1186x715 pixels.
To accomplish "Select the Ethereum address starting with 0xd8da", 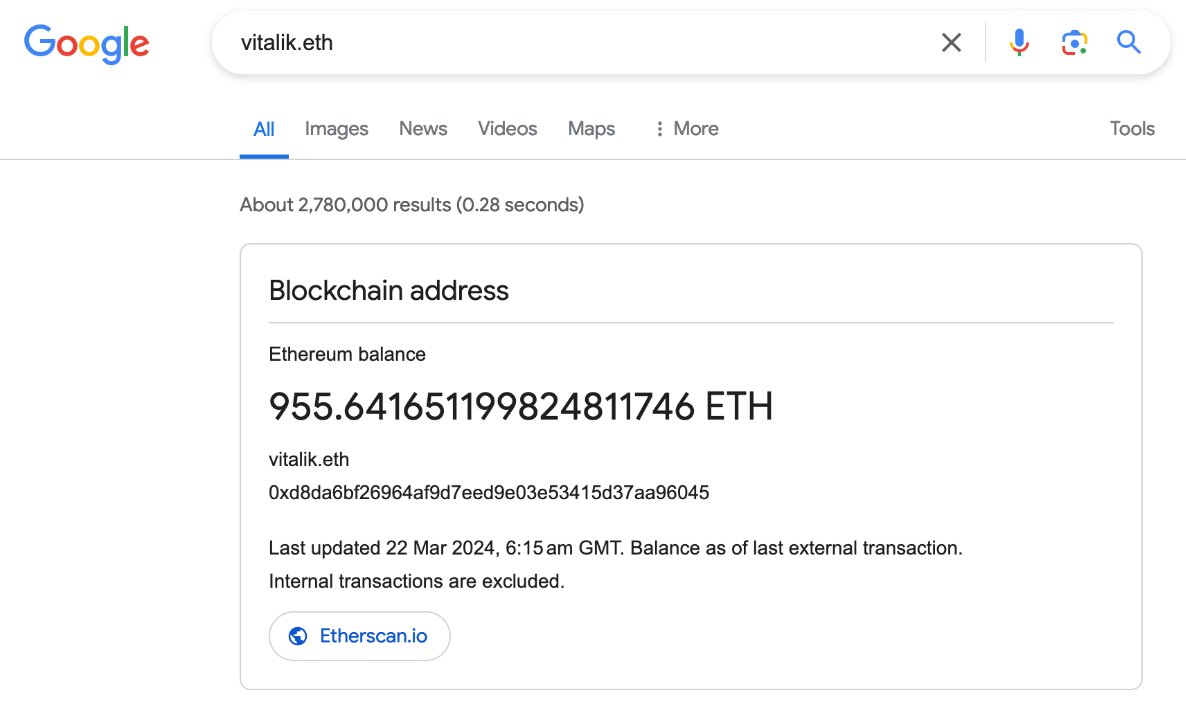I will 487,492.
